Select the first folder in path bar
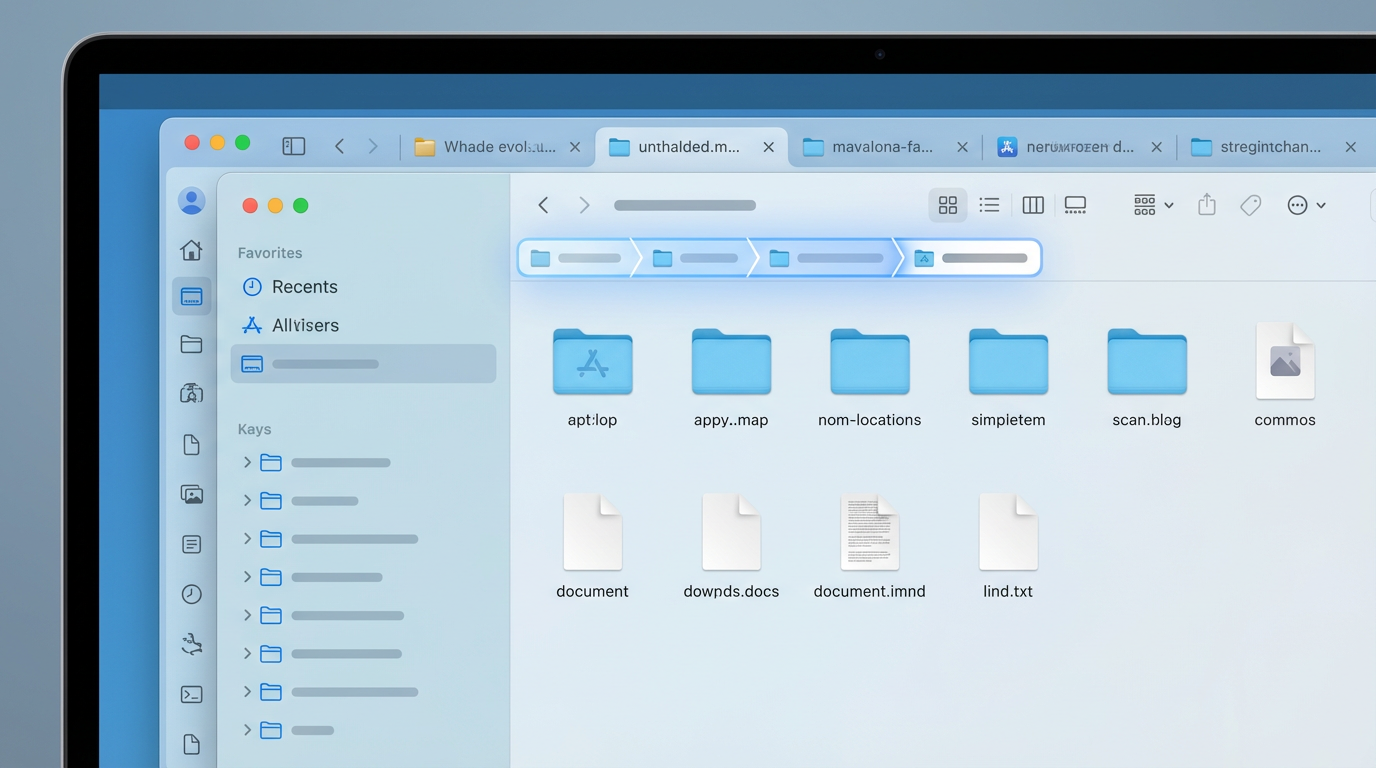This screenshot has width=1376, height=768. (x=576, y=258)
